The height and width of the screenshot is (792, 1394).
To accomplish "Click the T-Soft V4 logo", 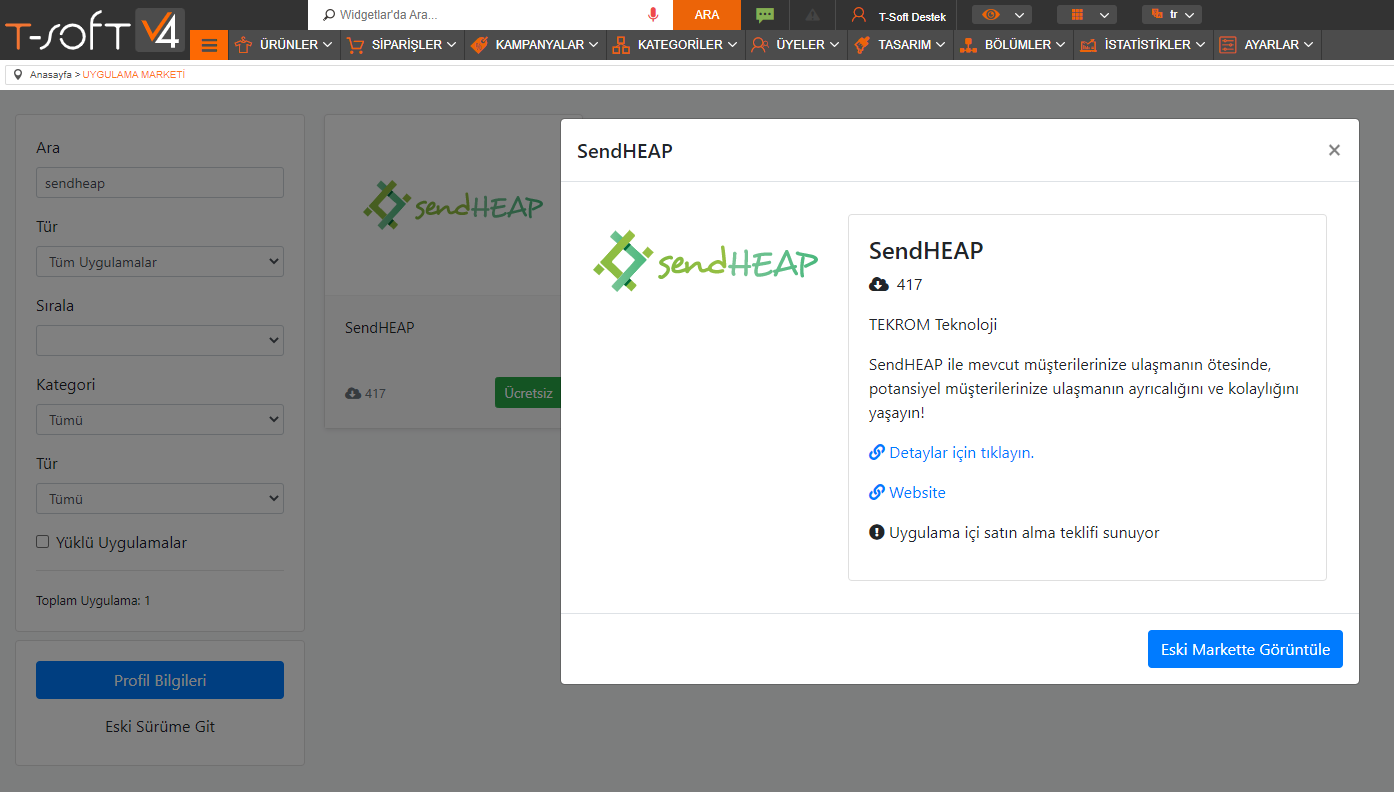I will click(x=94, y=30).
